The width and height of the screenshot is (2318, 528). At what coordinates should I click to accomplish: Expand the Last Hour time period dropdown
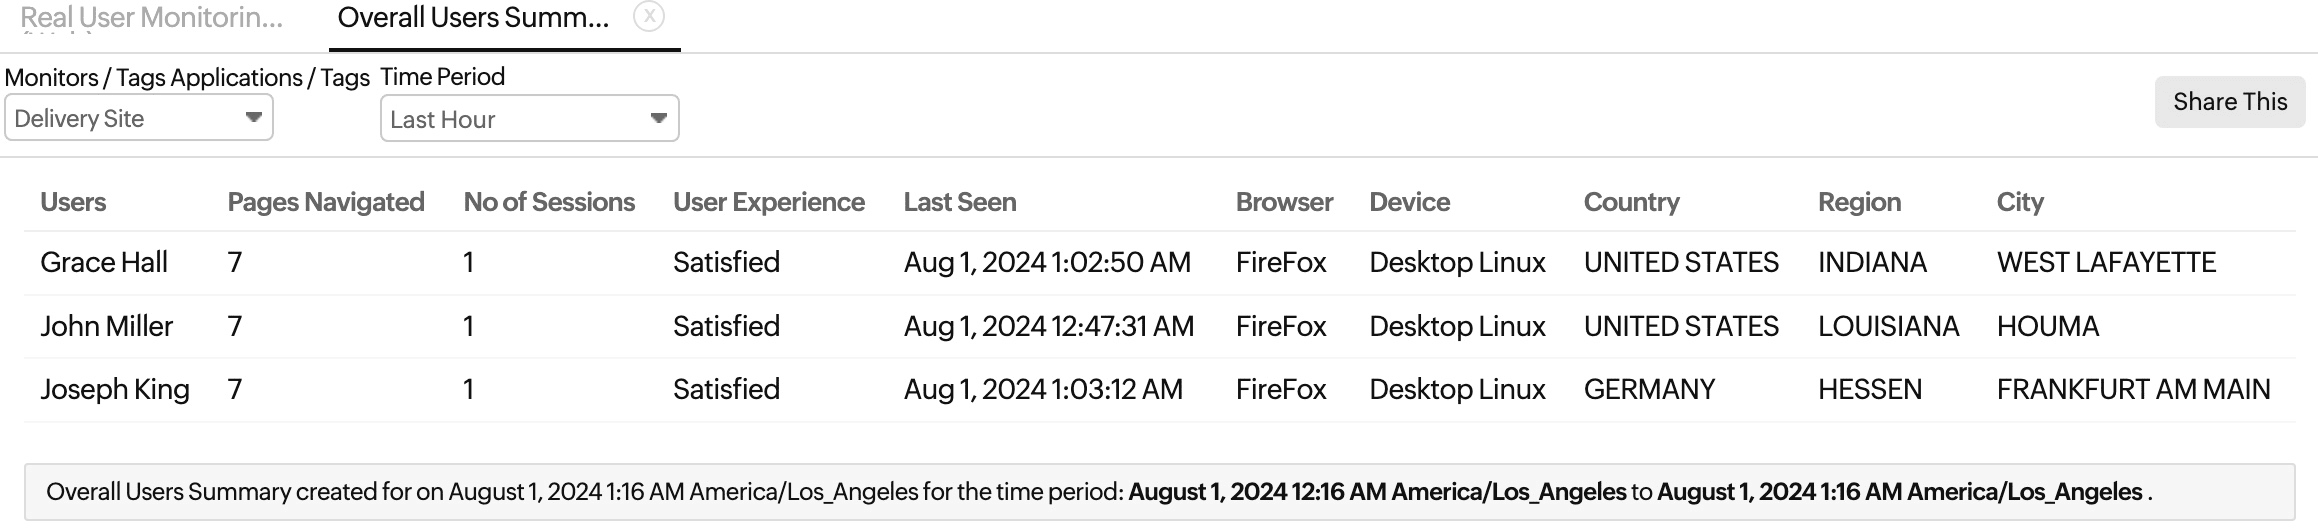pos(529,119)
